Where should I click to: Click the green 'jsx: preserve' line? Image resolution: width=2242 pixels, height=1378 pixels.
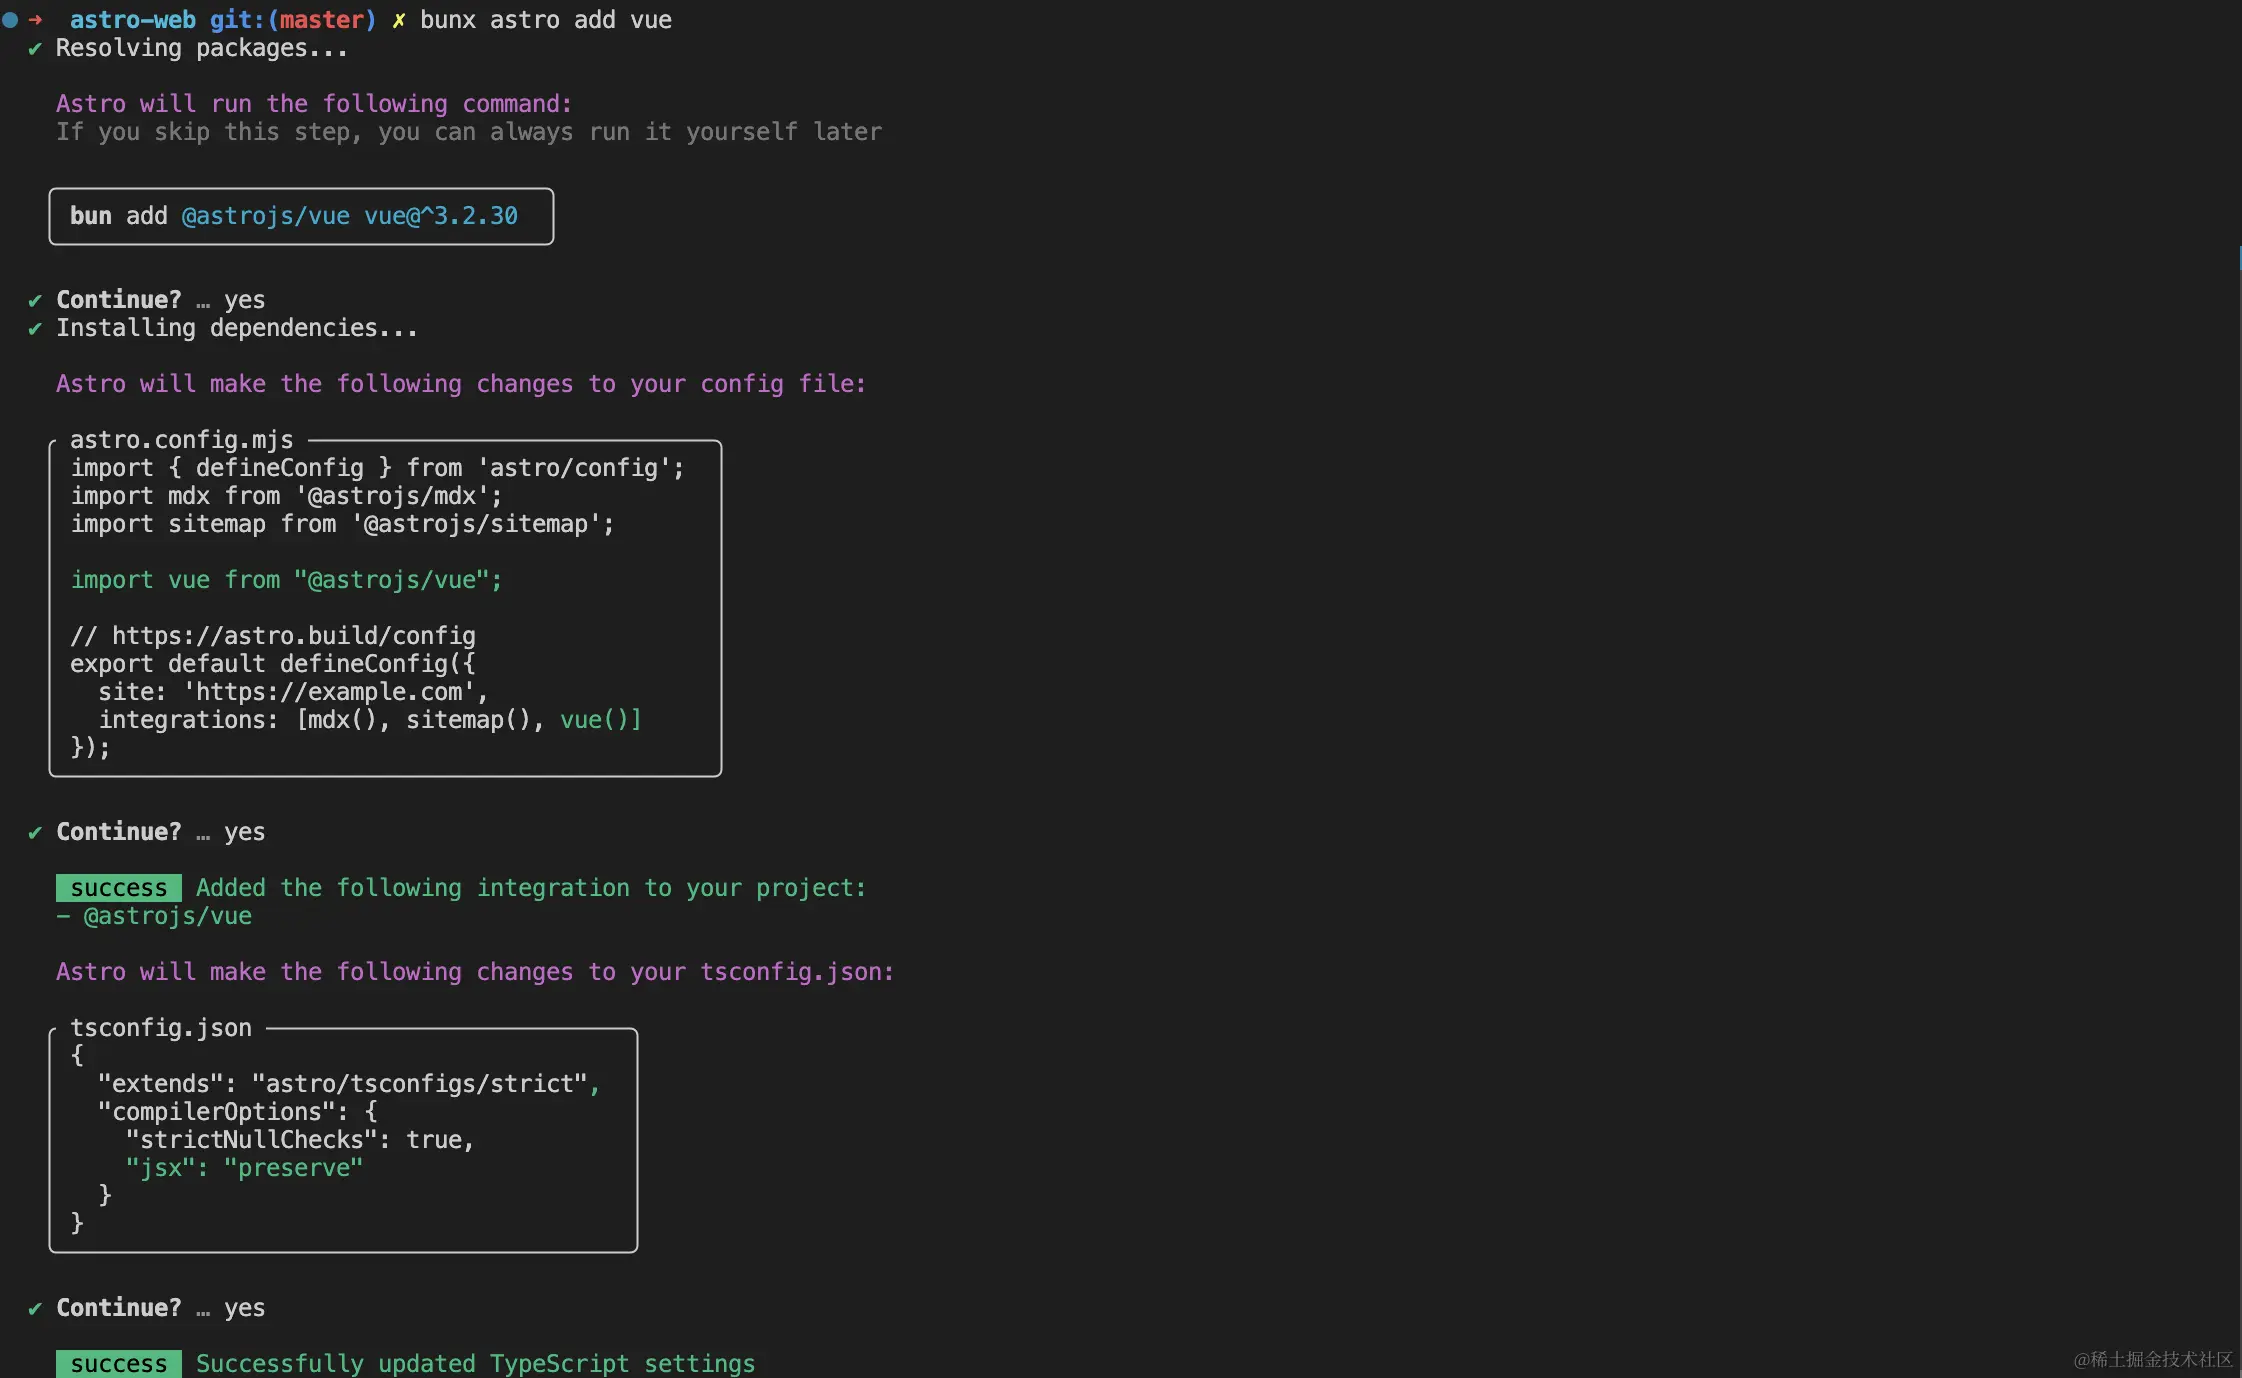click(x=244, y=1168)
